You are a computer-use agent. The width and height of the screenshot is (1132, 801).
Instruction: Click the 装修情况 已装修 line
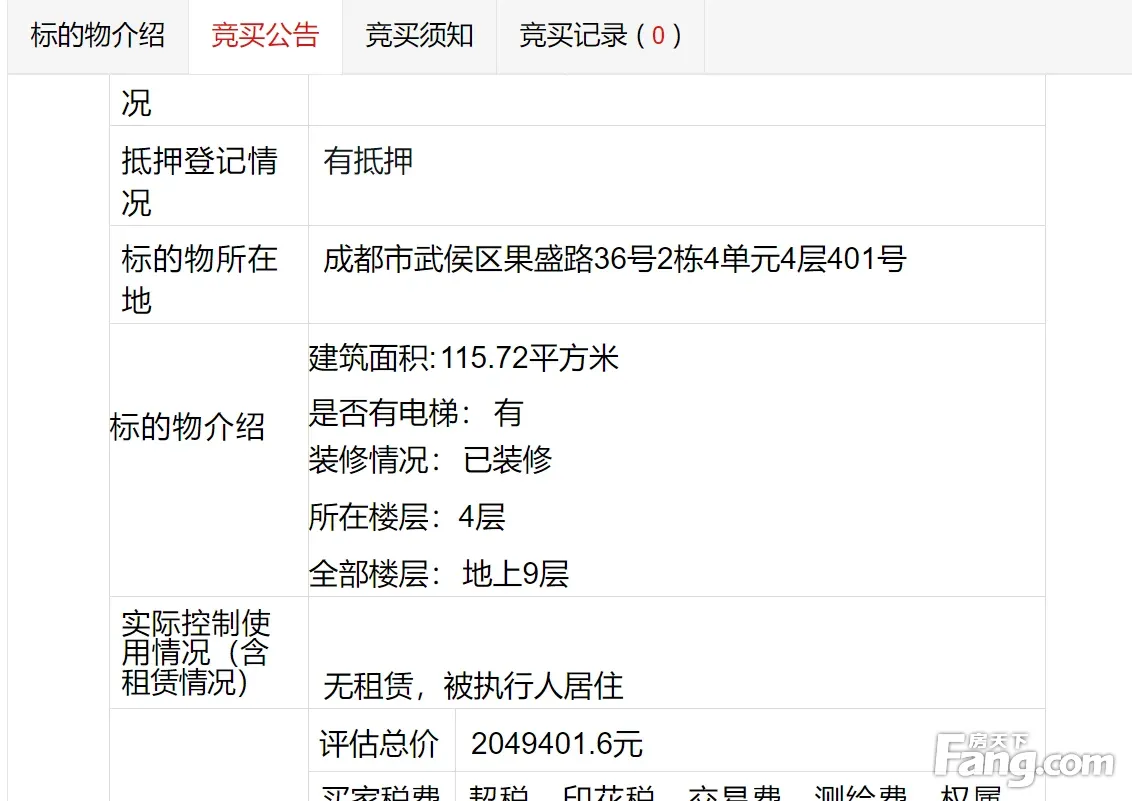430,460
